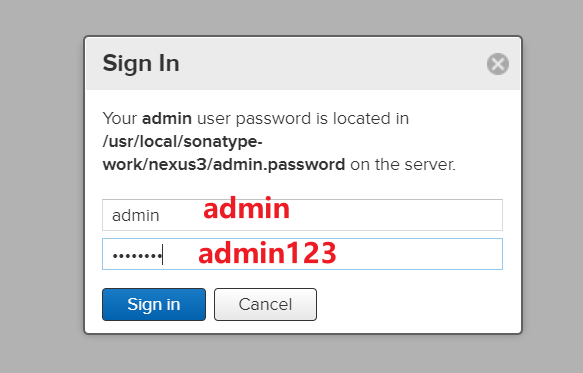Click the word 'Your' in the message
The height and width of the screenshot is (373, 583).
click(x=120, y=119)
